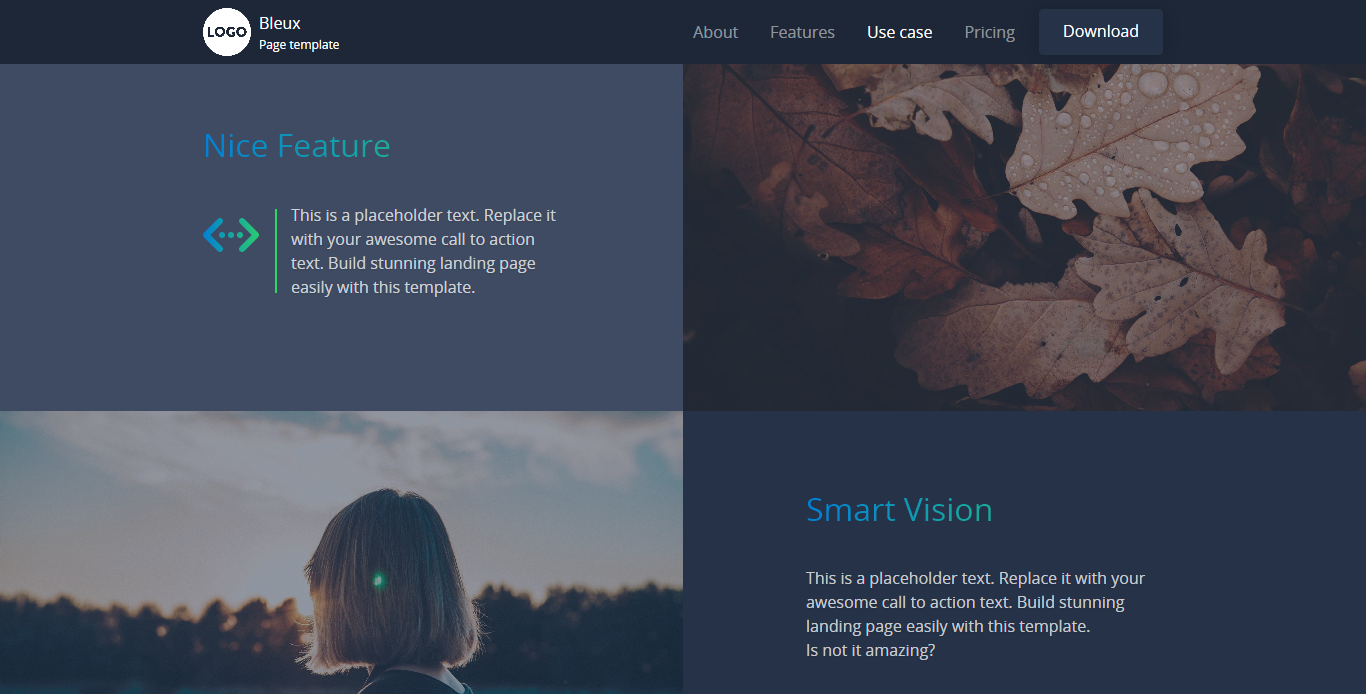This screenshot has width=1366, height=694.
Task: Click the Smart Vision heading
Action: pos(899,510)
